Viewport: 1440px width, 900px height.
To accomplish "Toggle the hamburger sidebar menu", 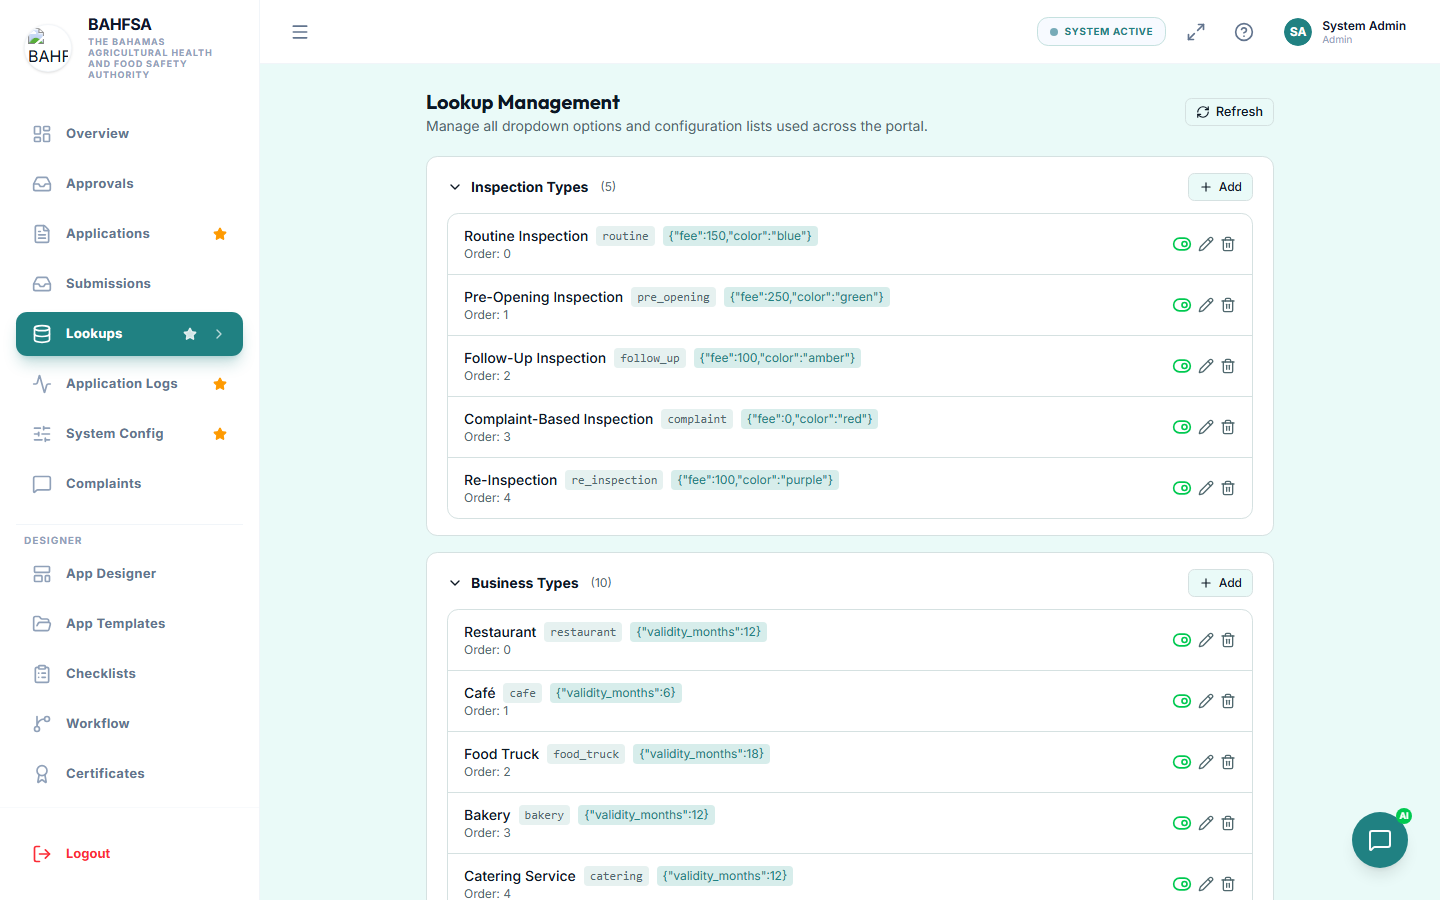I will click(x=300, y=32).
